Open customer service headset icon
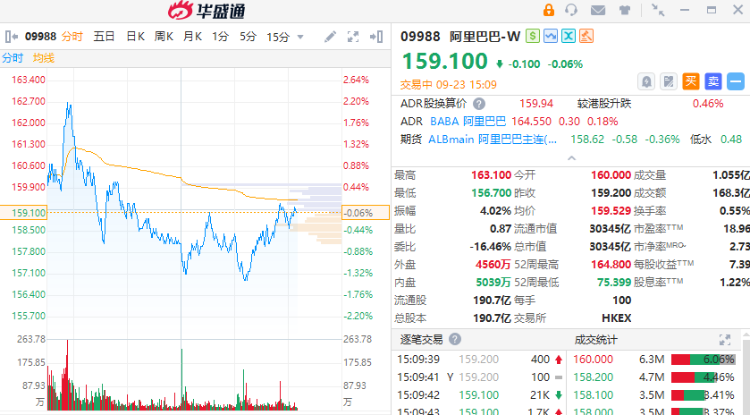 tap(571, 10)
